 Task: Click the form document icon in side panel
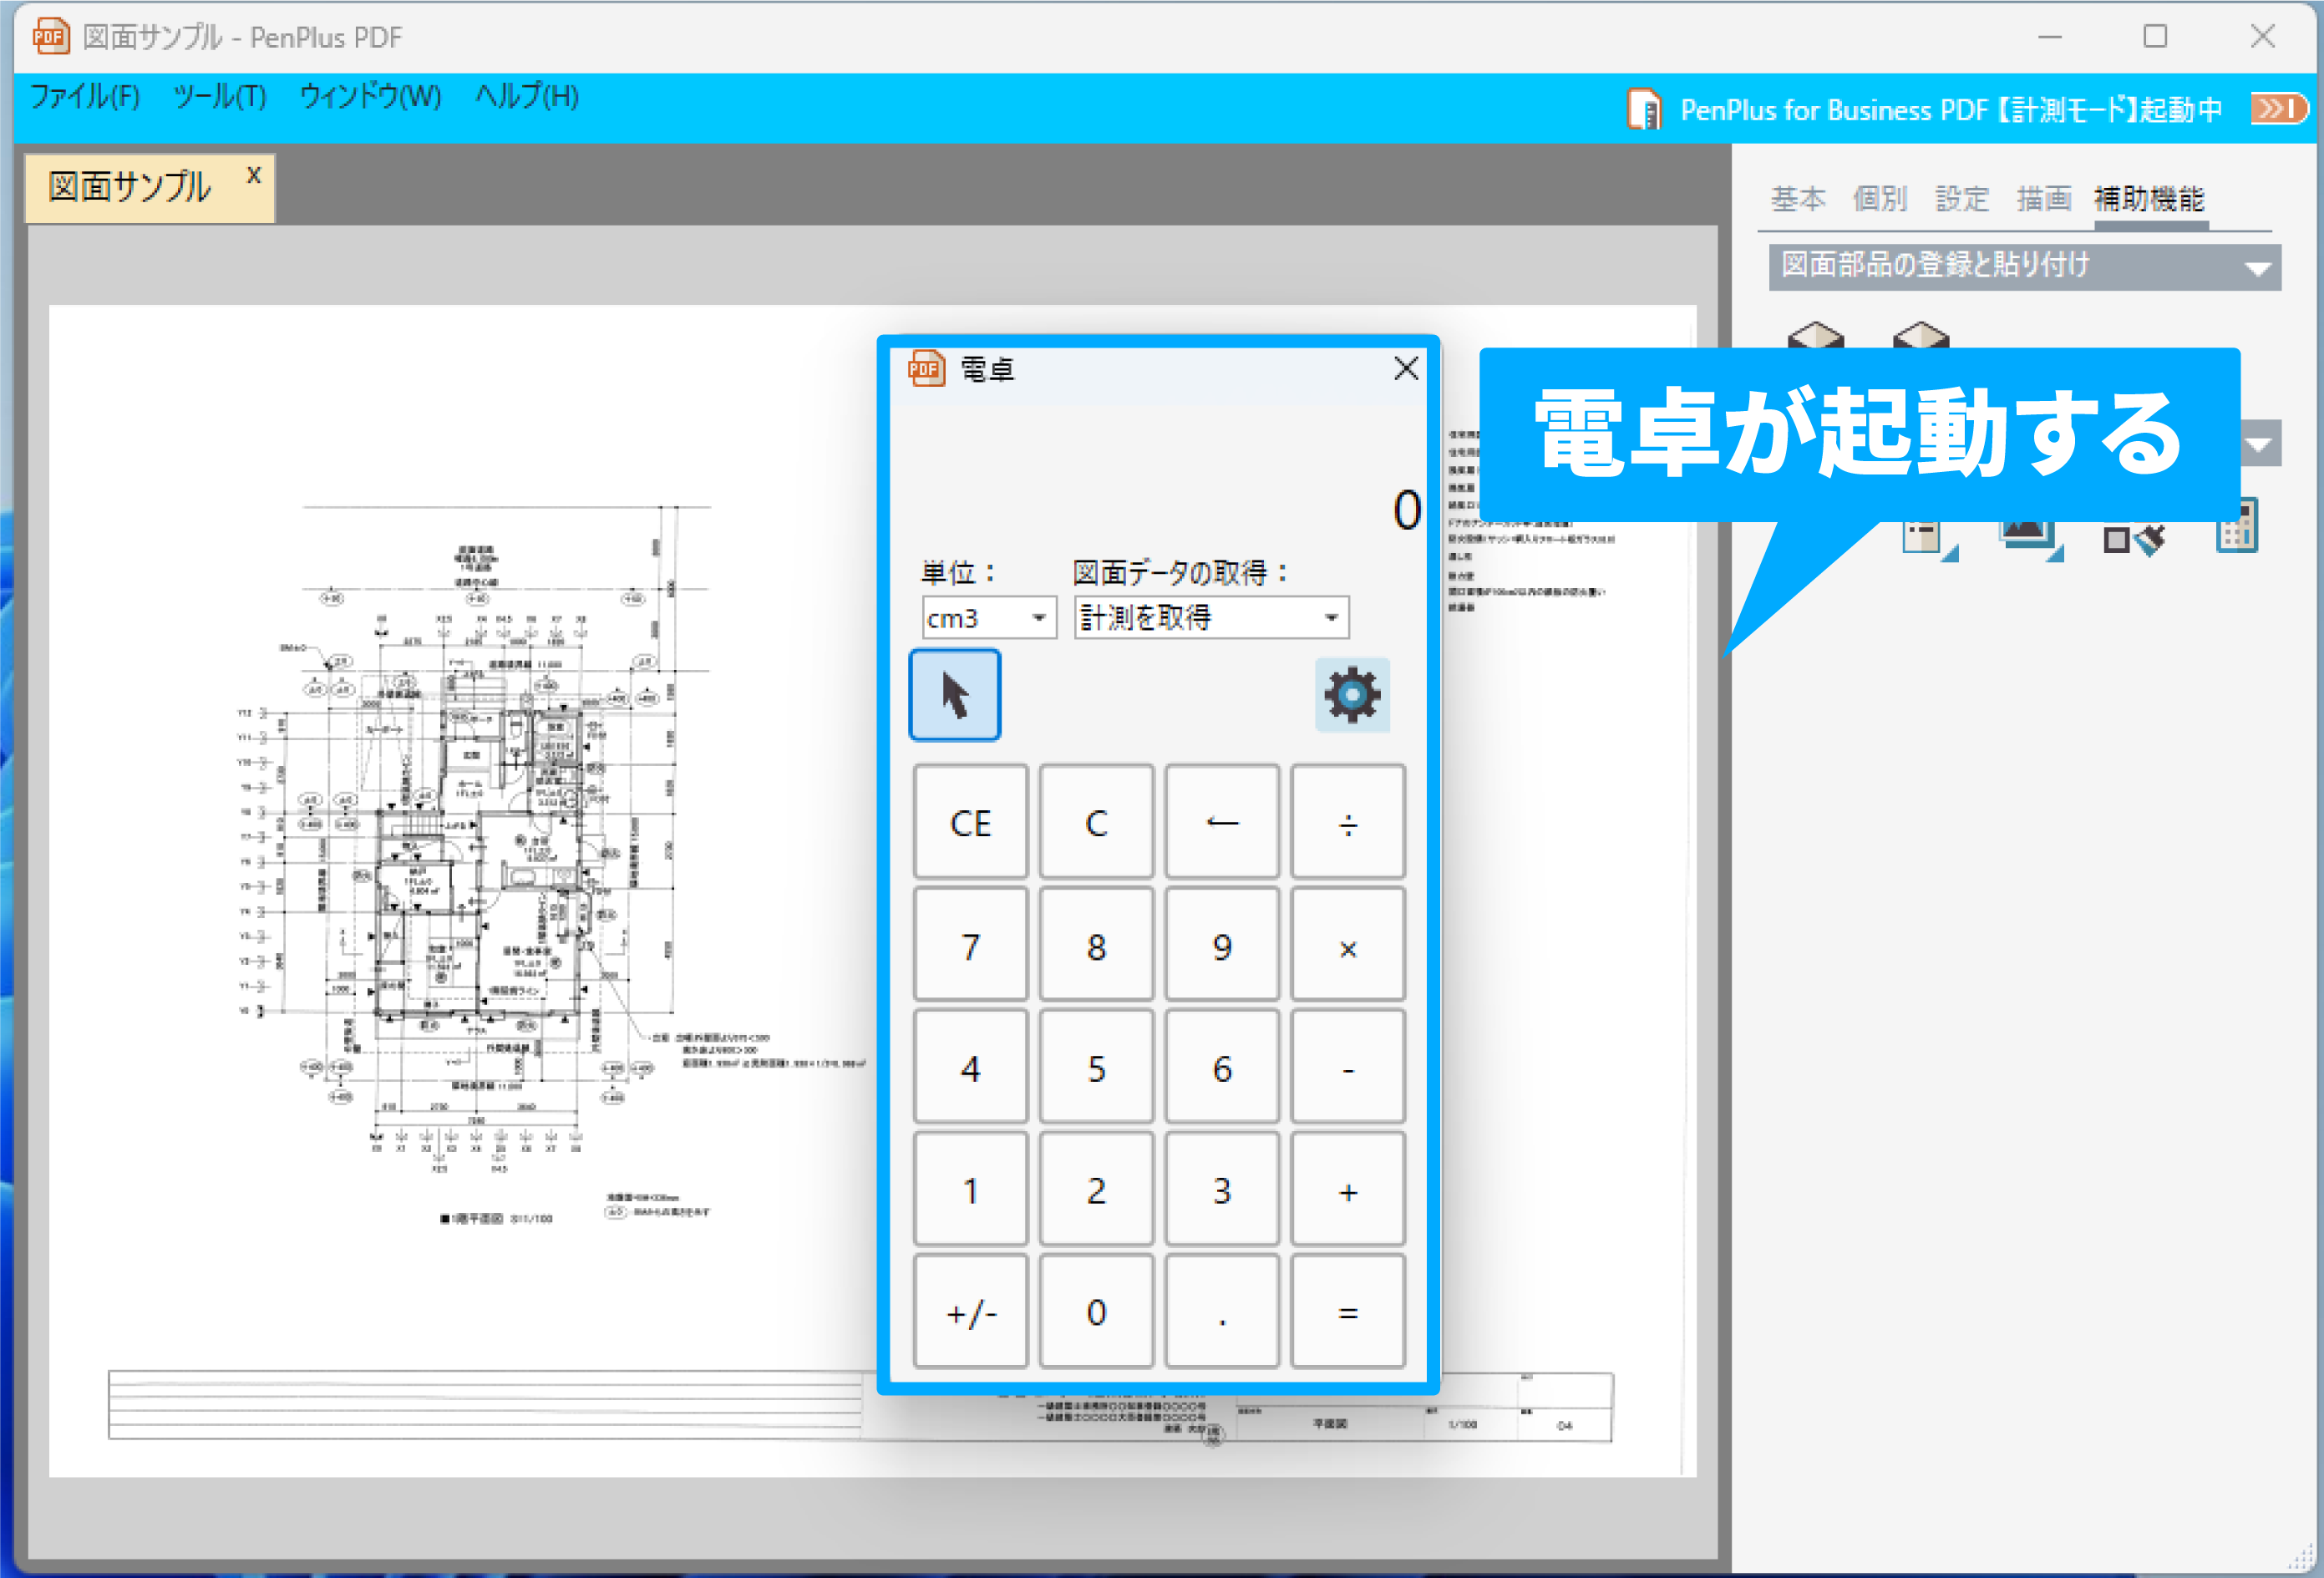(1923, 537)
